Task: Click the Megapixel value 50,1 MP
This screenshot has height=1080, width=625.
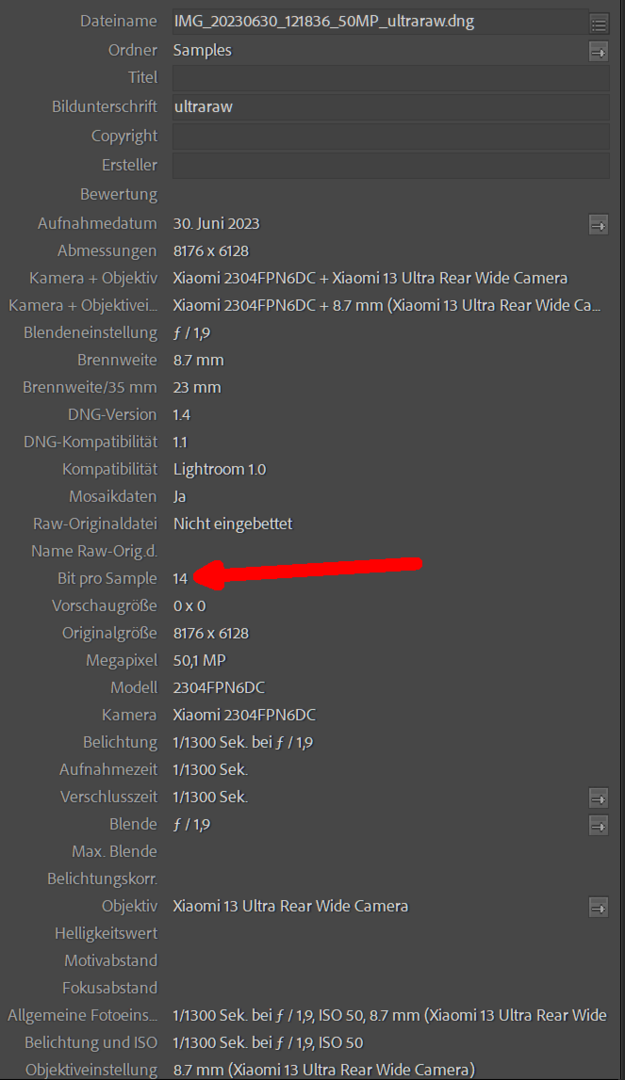Action: tap(199, 660)
